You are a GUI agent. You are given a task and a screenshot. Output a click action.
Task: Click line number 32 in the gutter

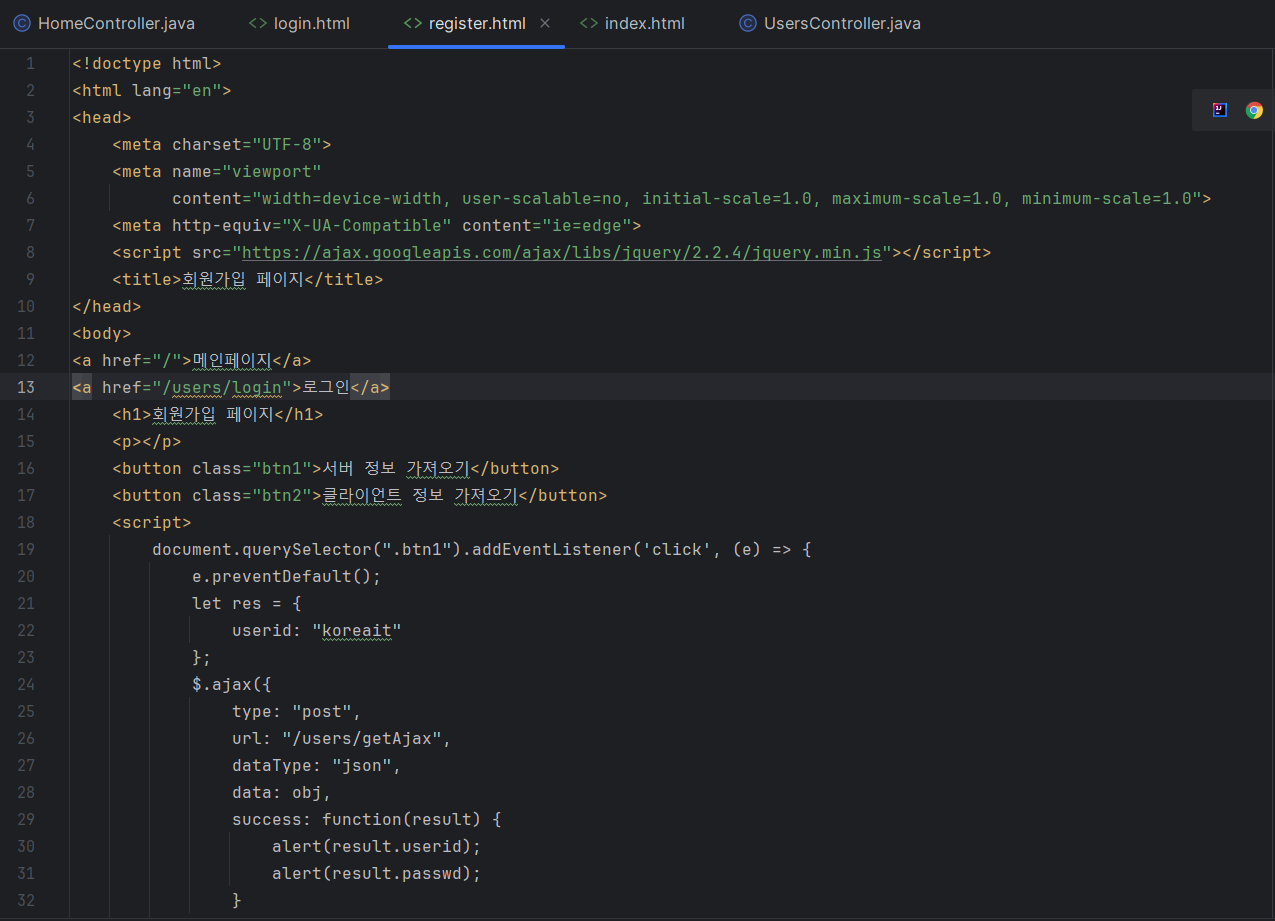coord(26,901)
